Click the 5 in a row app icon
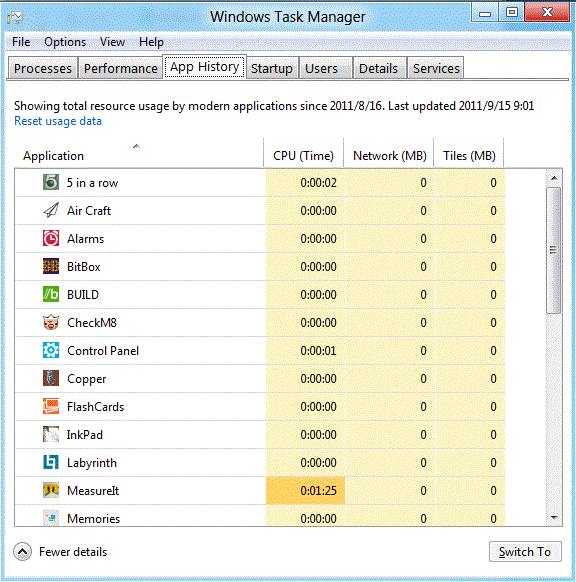The image size is (576, 582). (x=51, y=182)
